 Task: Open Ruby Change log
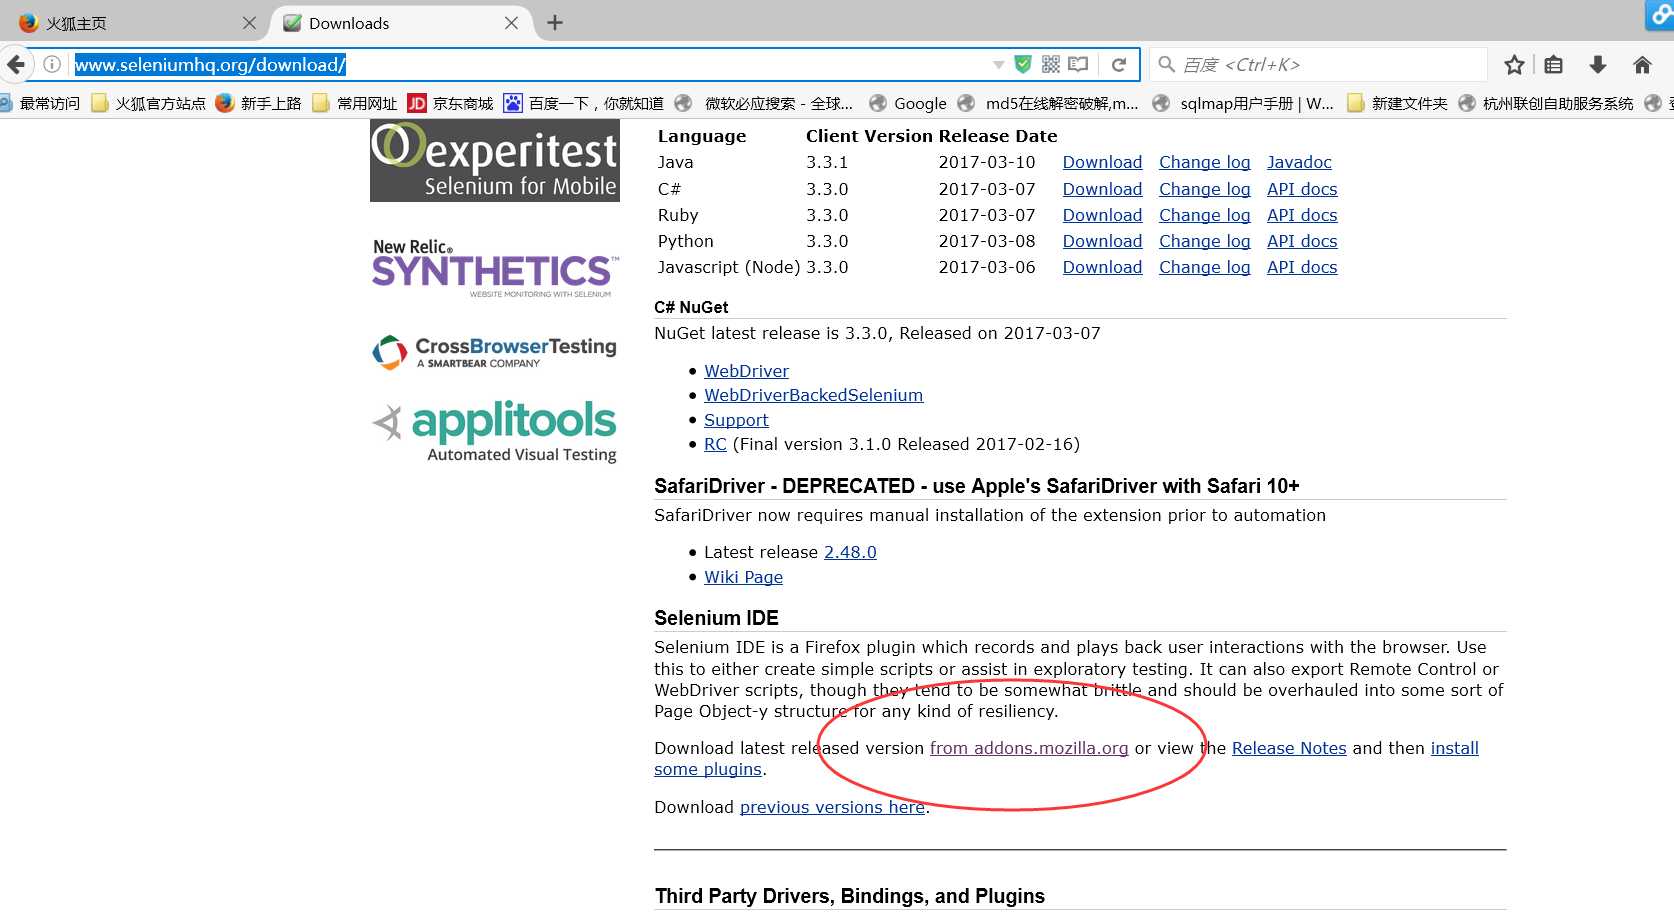pos(1204,215)
